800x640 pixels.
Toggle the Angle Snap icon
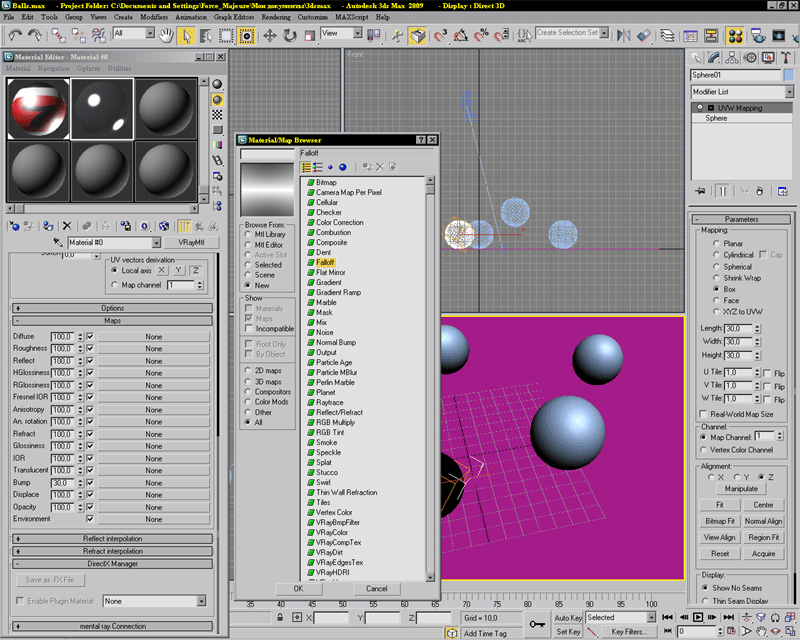(461, 36)
